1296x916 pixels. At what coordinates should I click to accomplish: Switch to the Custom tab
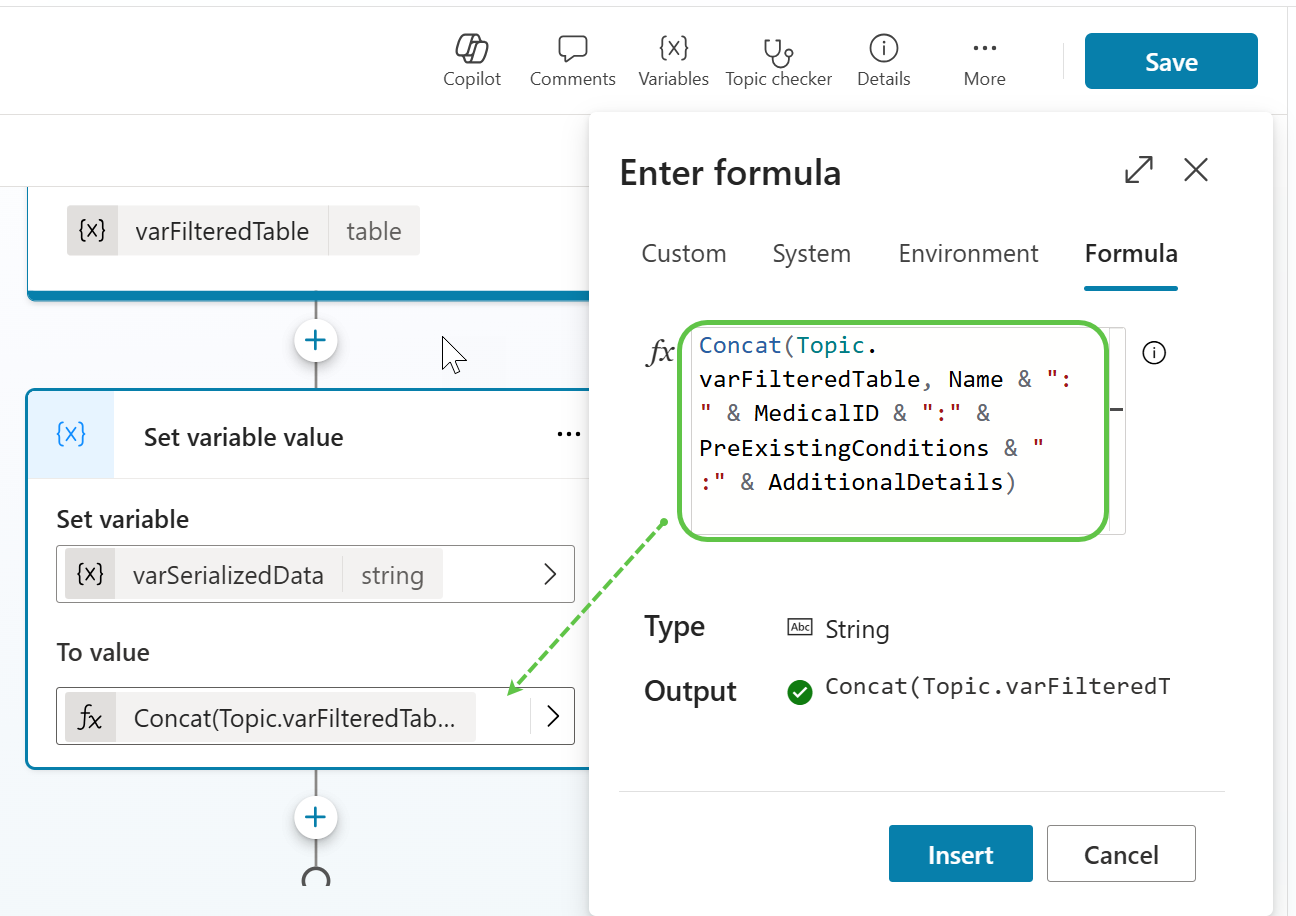point(684,254)
